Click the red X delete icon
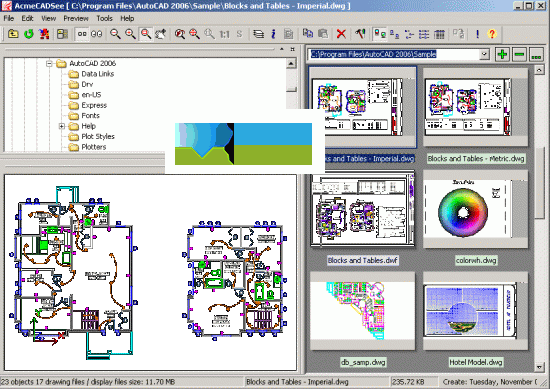This screenshot has width=550, height=389. click(x=341, y=34)
